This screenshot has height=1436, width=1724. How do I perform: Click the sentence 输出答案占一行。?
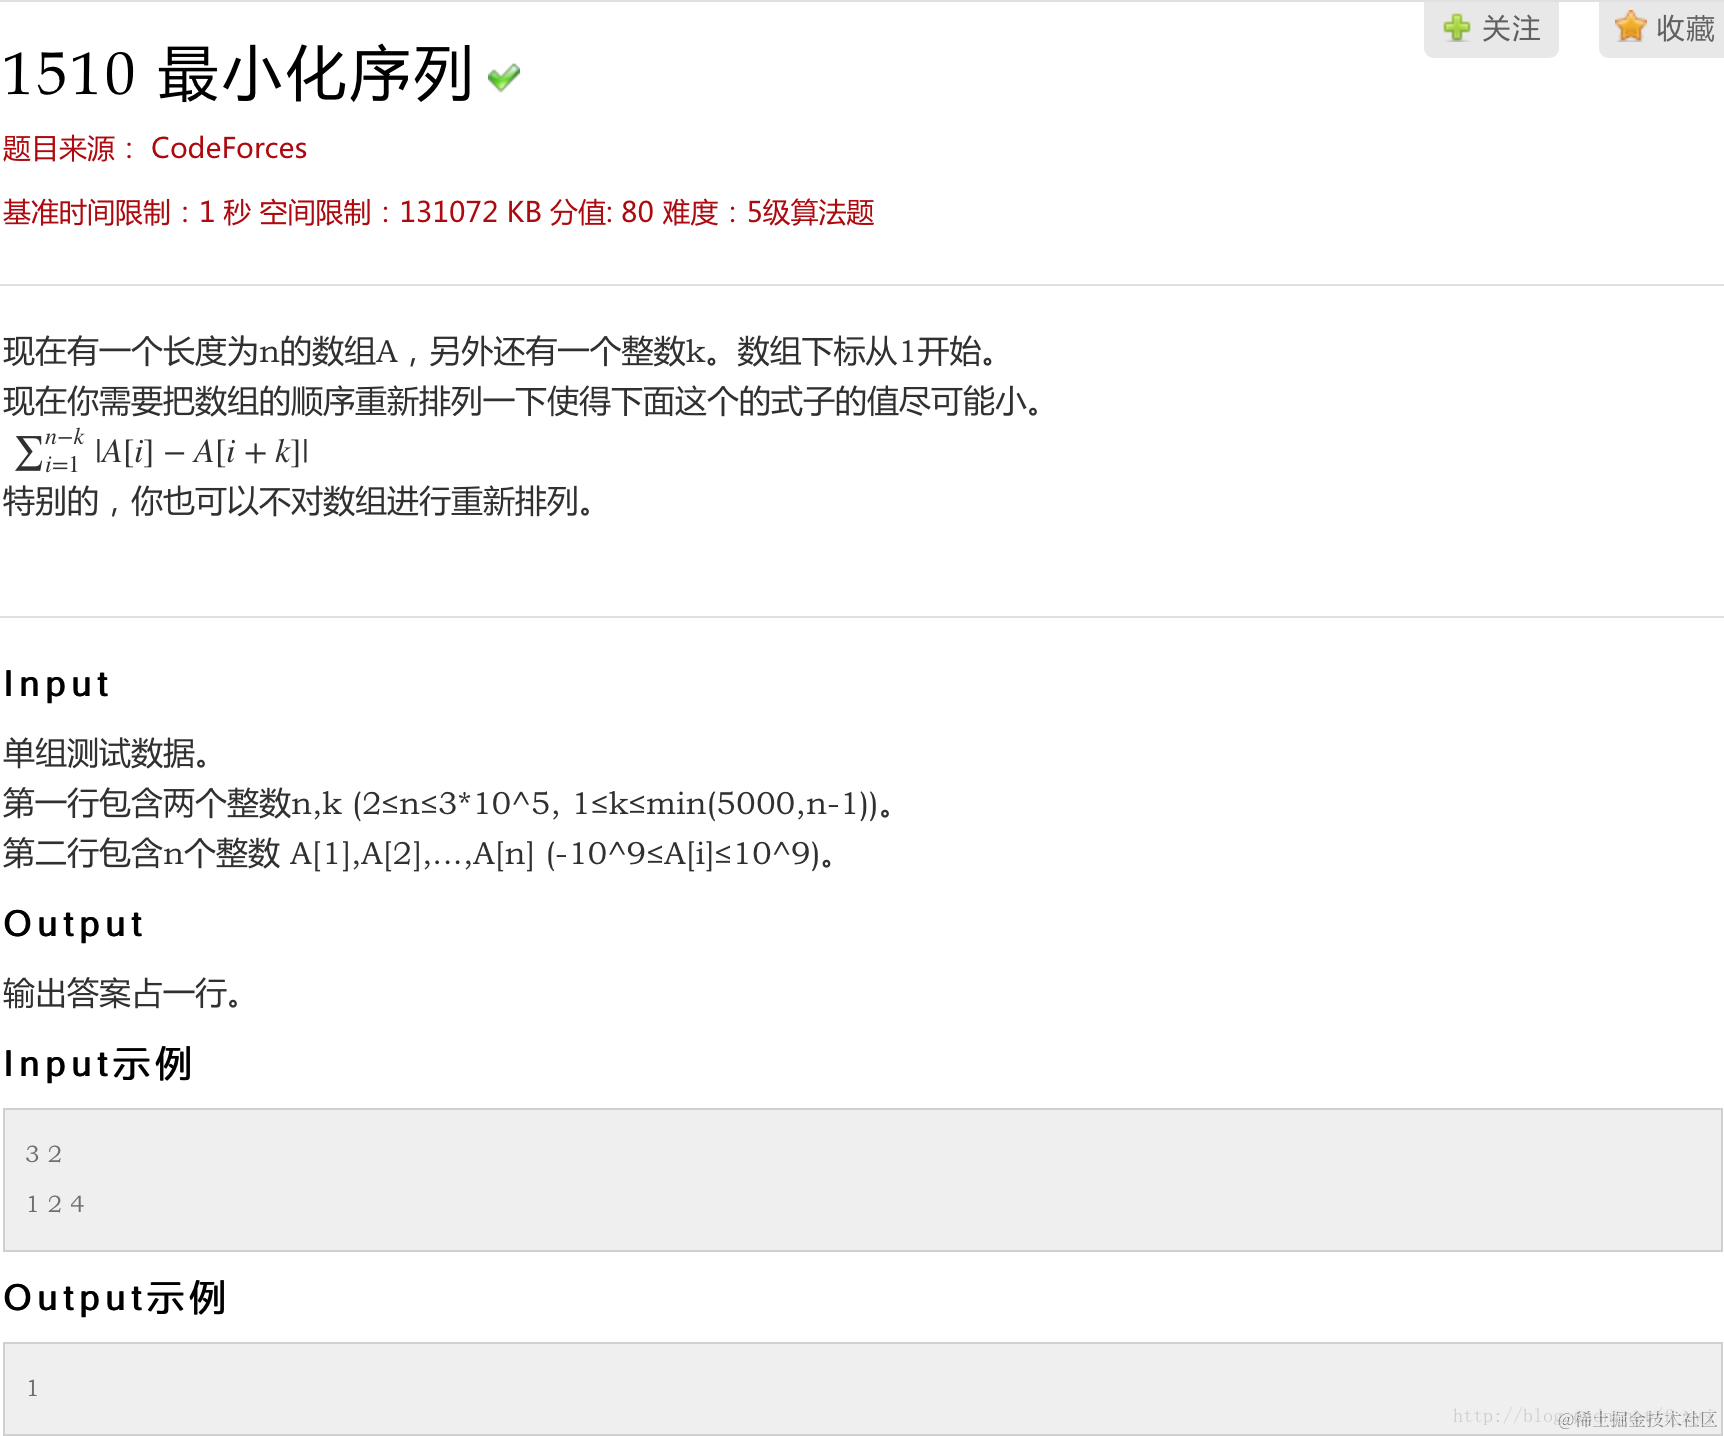[123, 993]
